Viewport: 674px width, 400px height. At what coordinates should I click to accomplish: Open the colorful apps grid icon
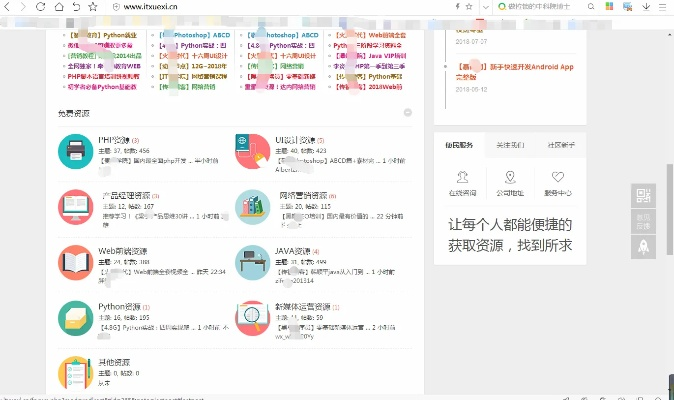pos(609,6)
